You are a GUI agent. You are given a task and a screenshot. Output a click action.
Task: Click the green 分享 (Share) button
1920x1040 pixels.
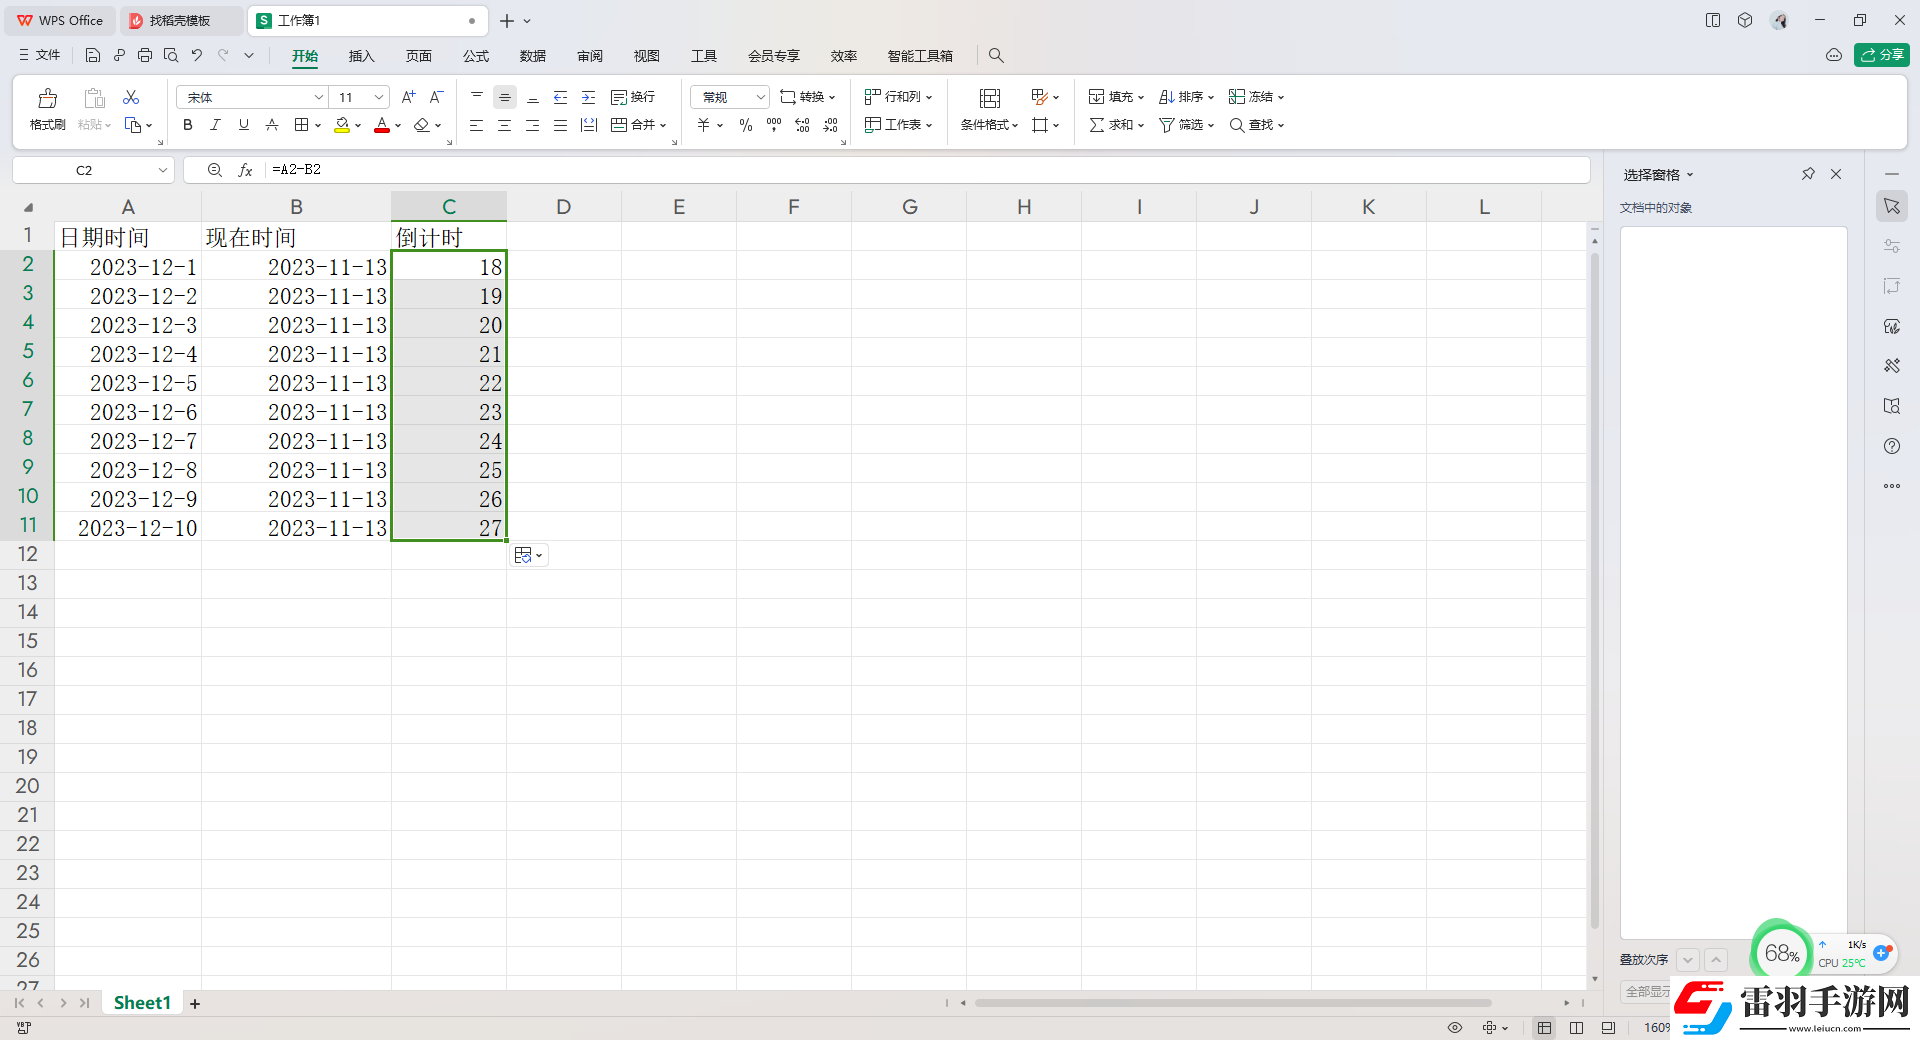pos(1881,55)
